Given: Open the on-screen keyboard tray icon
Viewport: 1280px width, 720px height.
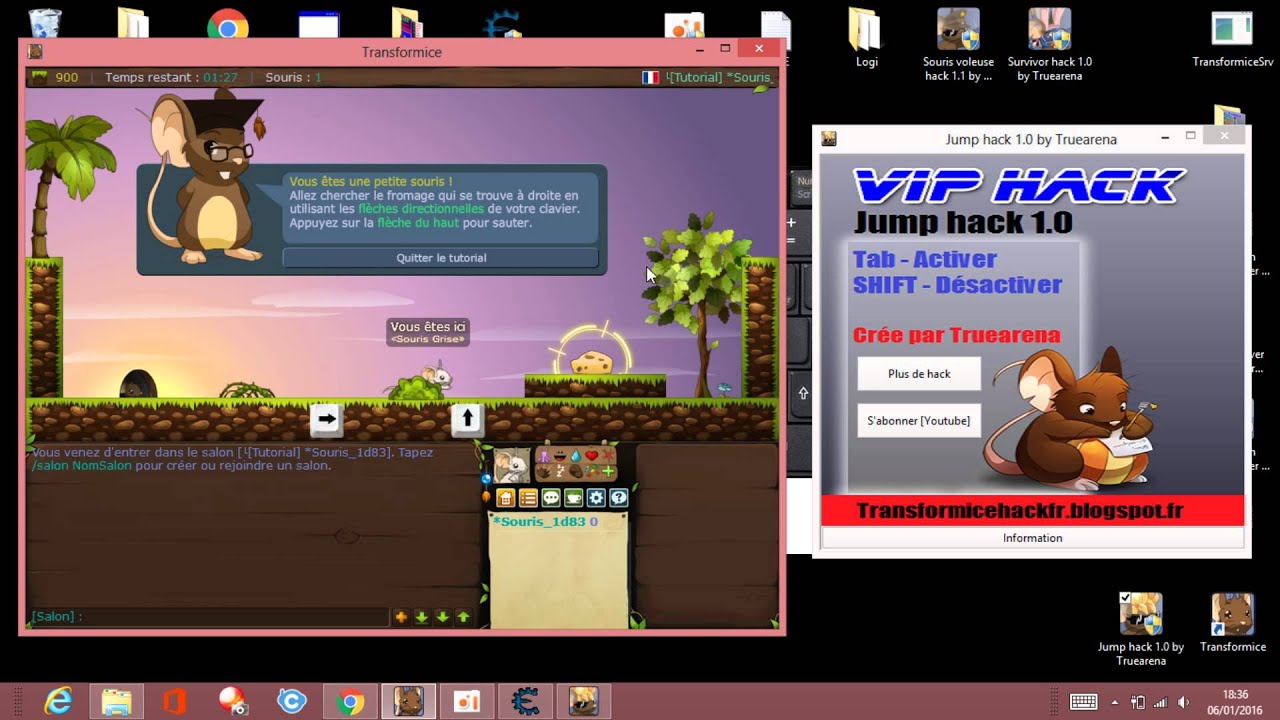Looking at the screenshot, I should [1083, 702].
